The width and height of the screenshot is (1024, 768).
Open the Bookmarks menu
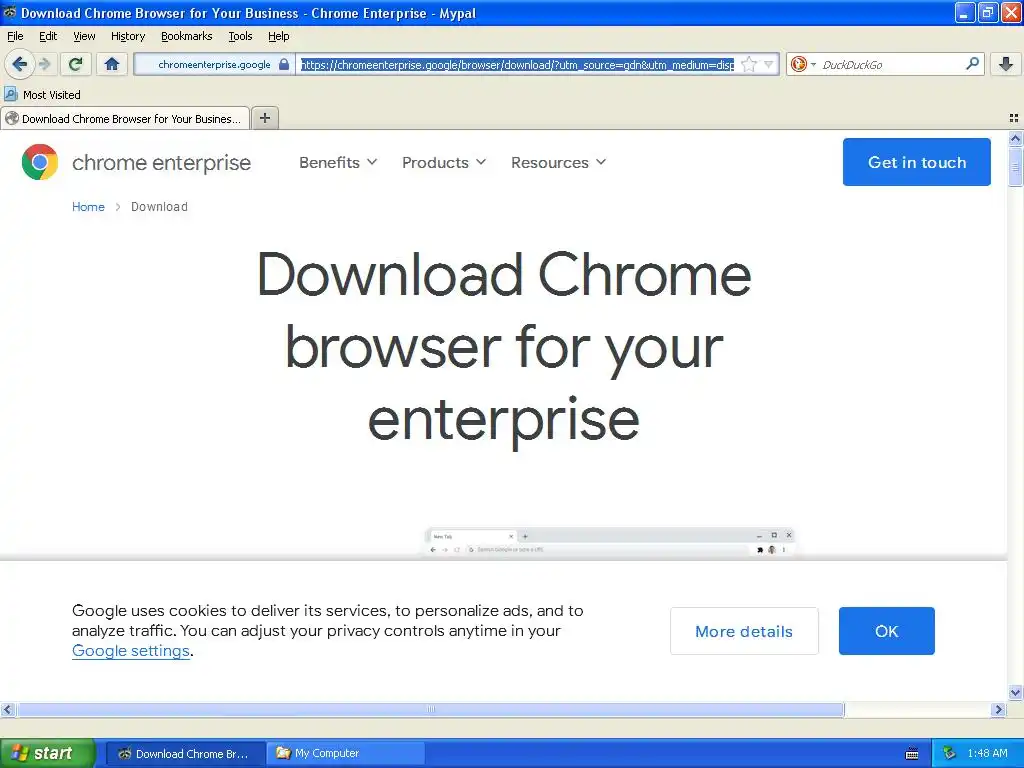(x=187, y=36)
